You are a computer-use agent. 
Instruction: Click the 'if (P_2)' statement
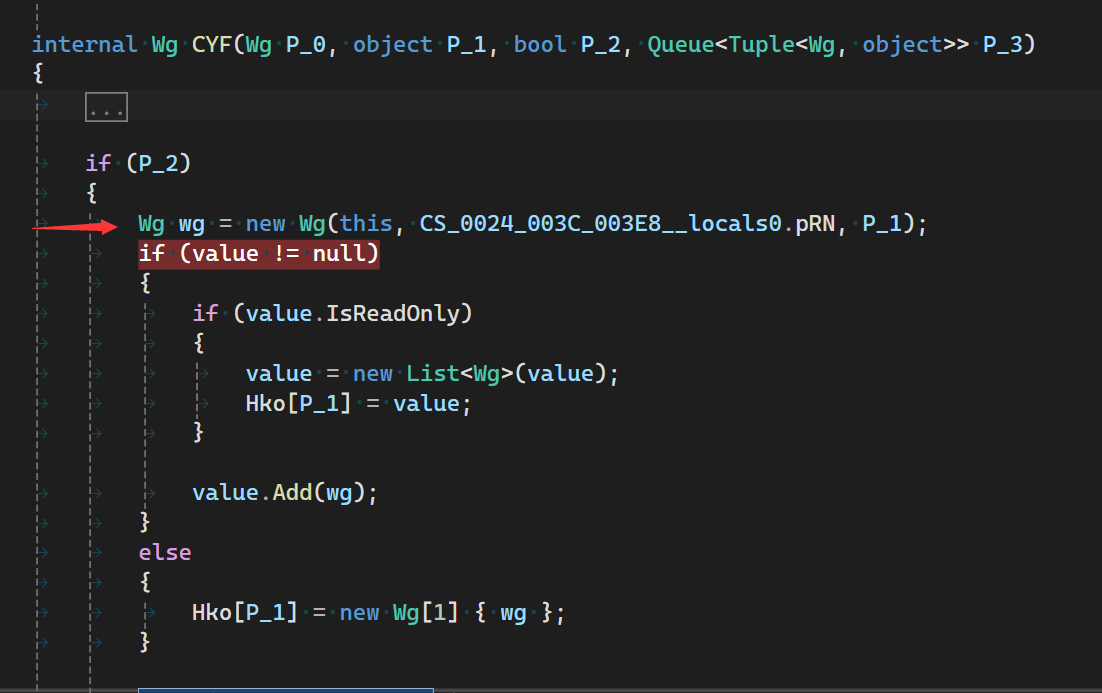click(x=138, y=164)
